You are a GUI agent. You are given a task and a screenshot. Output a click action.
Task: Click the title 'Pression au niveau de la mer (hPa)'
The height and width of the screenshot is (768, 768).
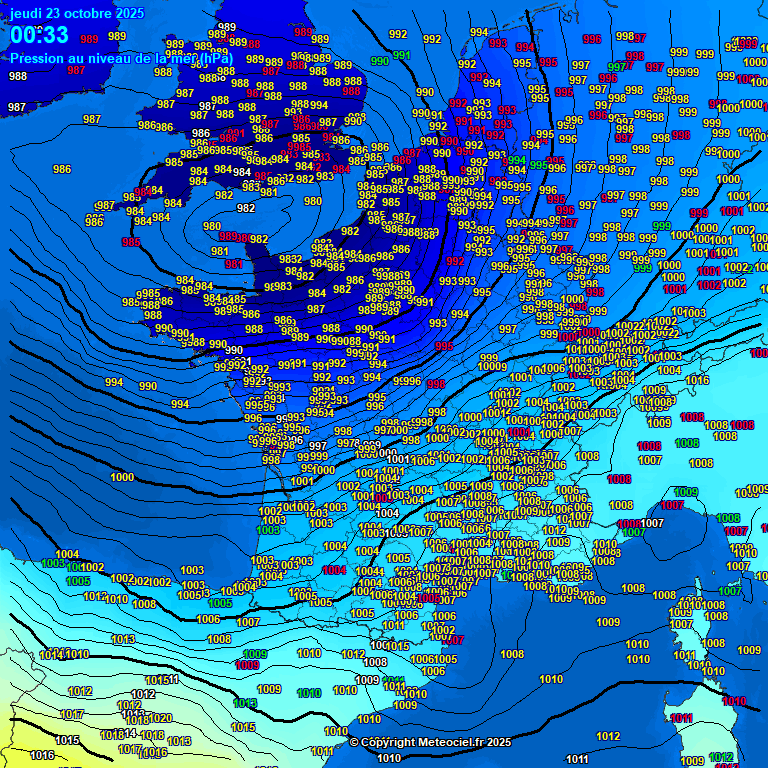tap(121, 59)
